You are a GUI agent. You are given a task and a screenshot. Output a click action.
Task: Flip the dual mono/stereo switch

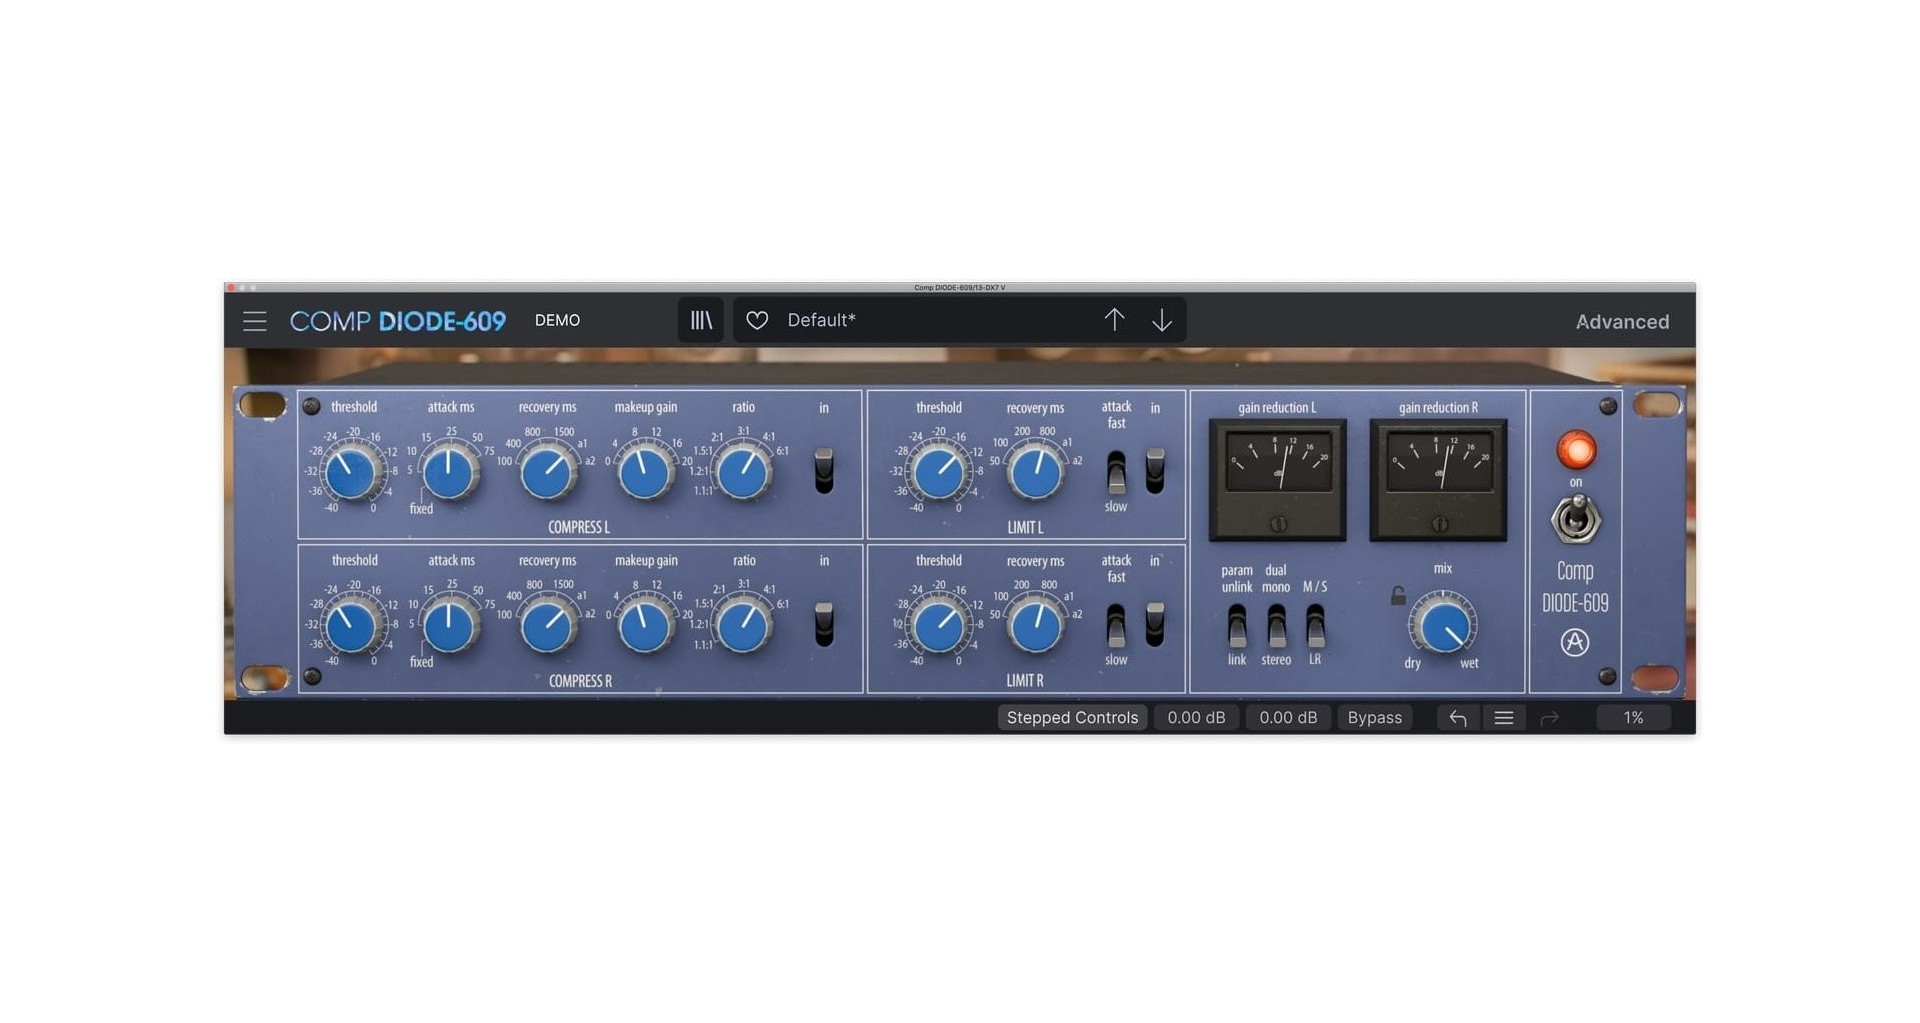click(1277, 626)
